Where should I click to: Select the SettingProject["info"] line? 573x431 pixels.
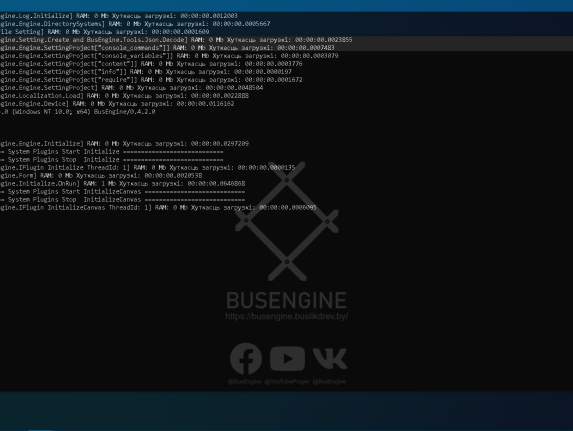pos(146,72)
